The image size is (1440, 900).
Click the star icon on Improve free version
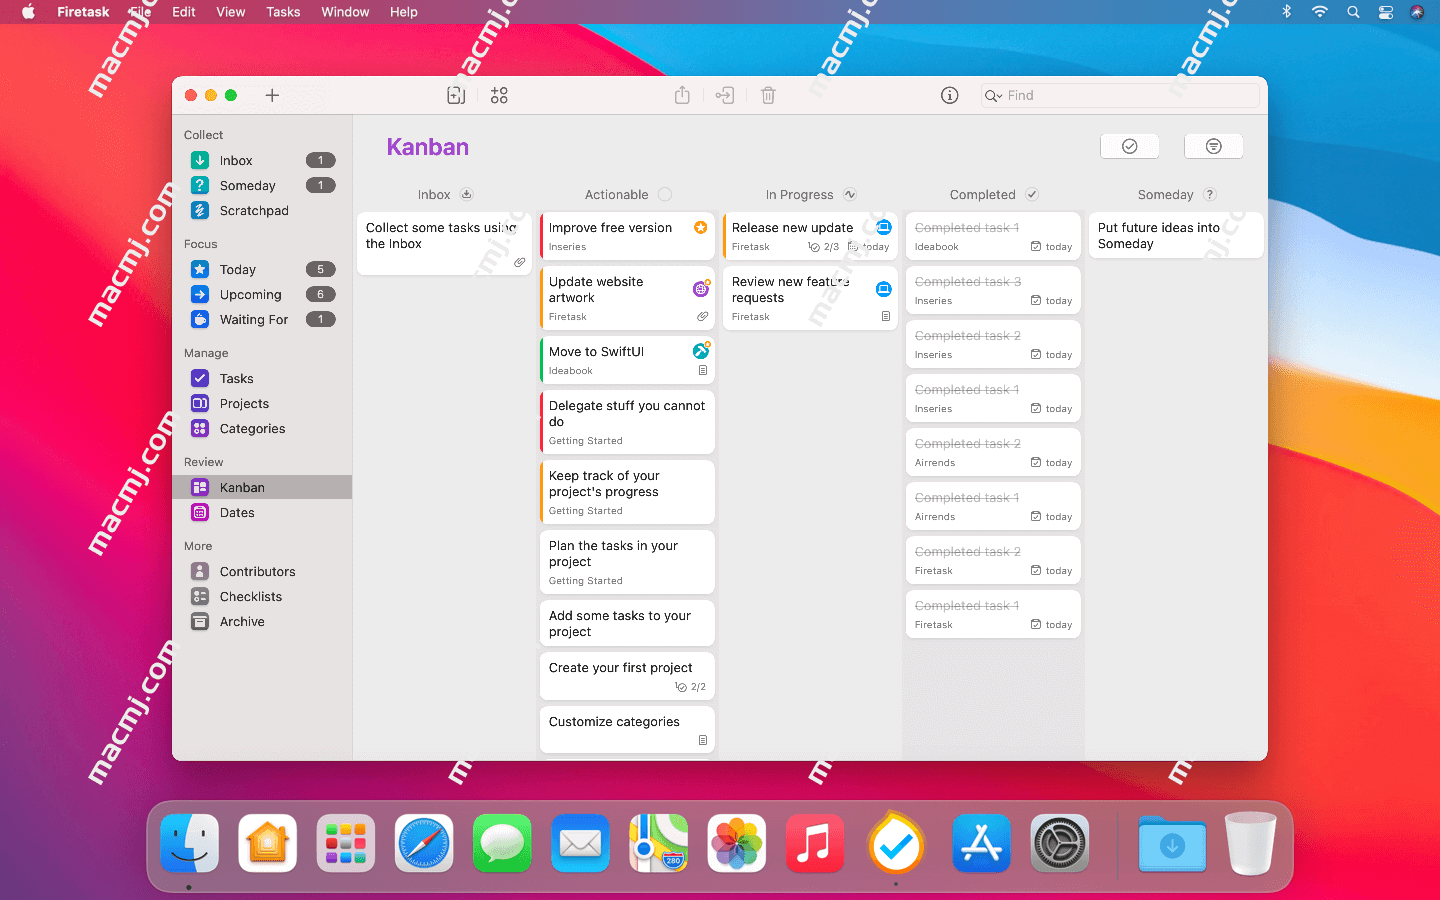[x=701, y=228]
